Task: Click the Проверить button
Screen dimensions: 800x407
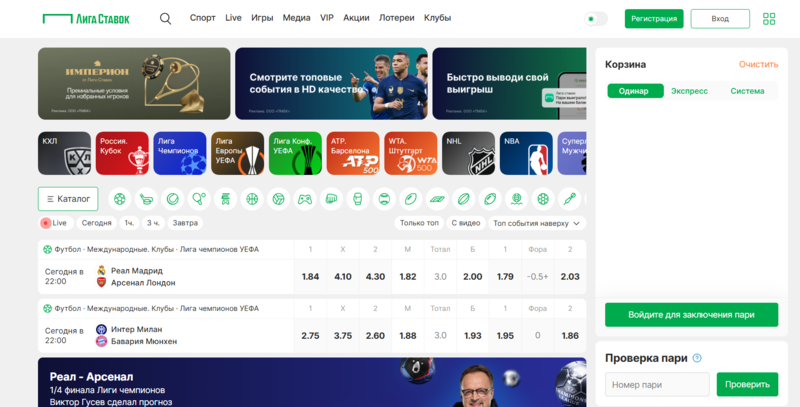Action: click(x=747, y=385)
